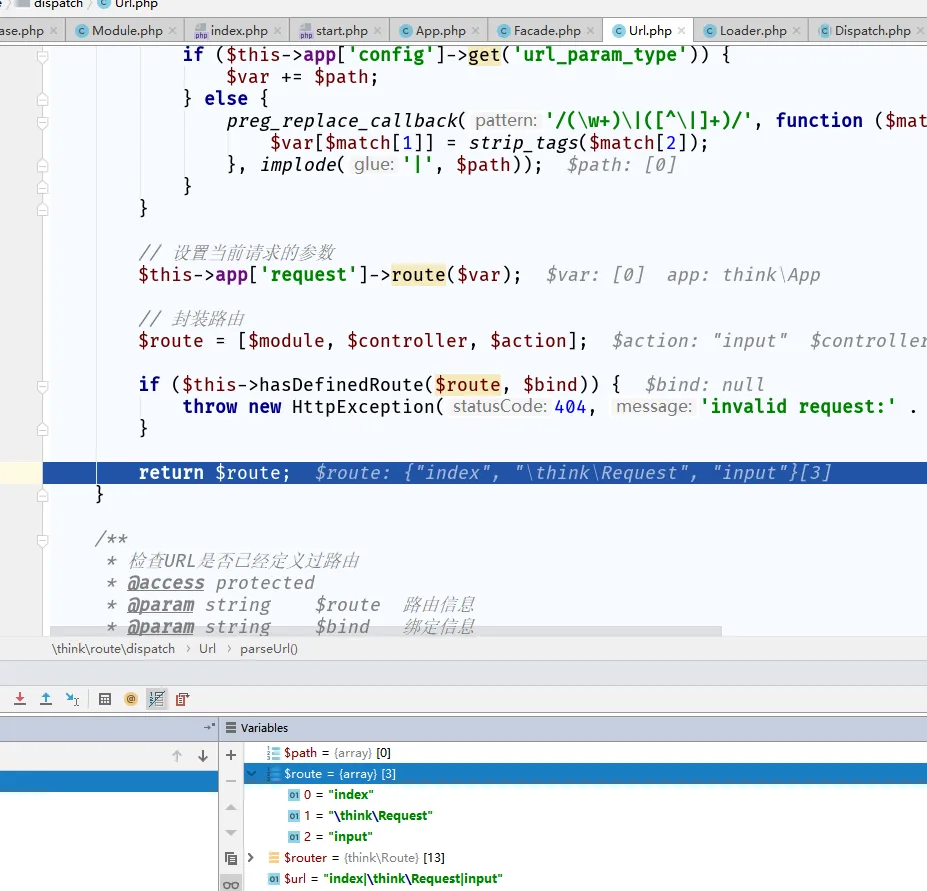The image size is (927, 891).
Task: Click the orange @ debugger toolbar icon
Action: pyautogui.click(x=130, y=699)
